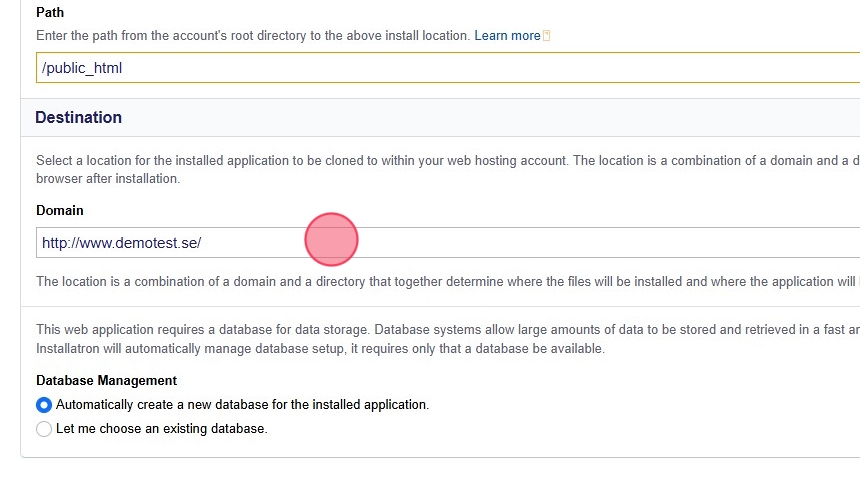Click the 'http://www.demotest.se/' text in the Domain field

coord(121,242)
